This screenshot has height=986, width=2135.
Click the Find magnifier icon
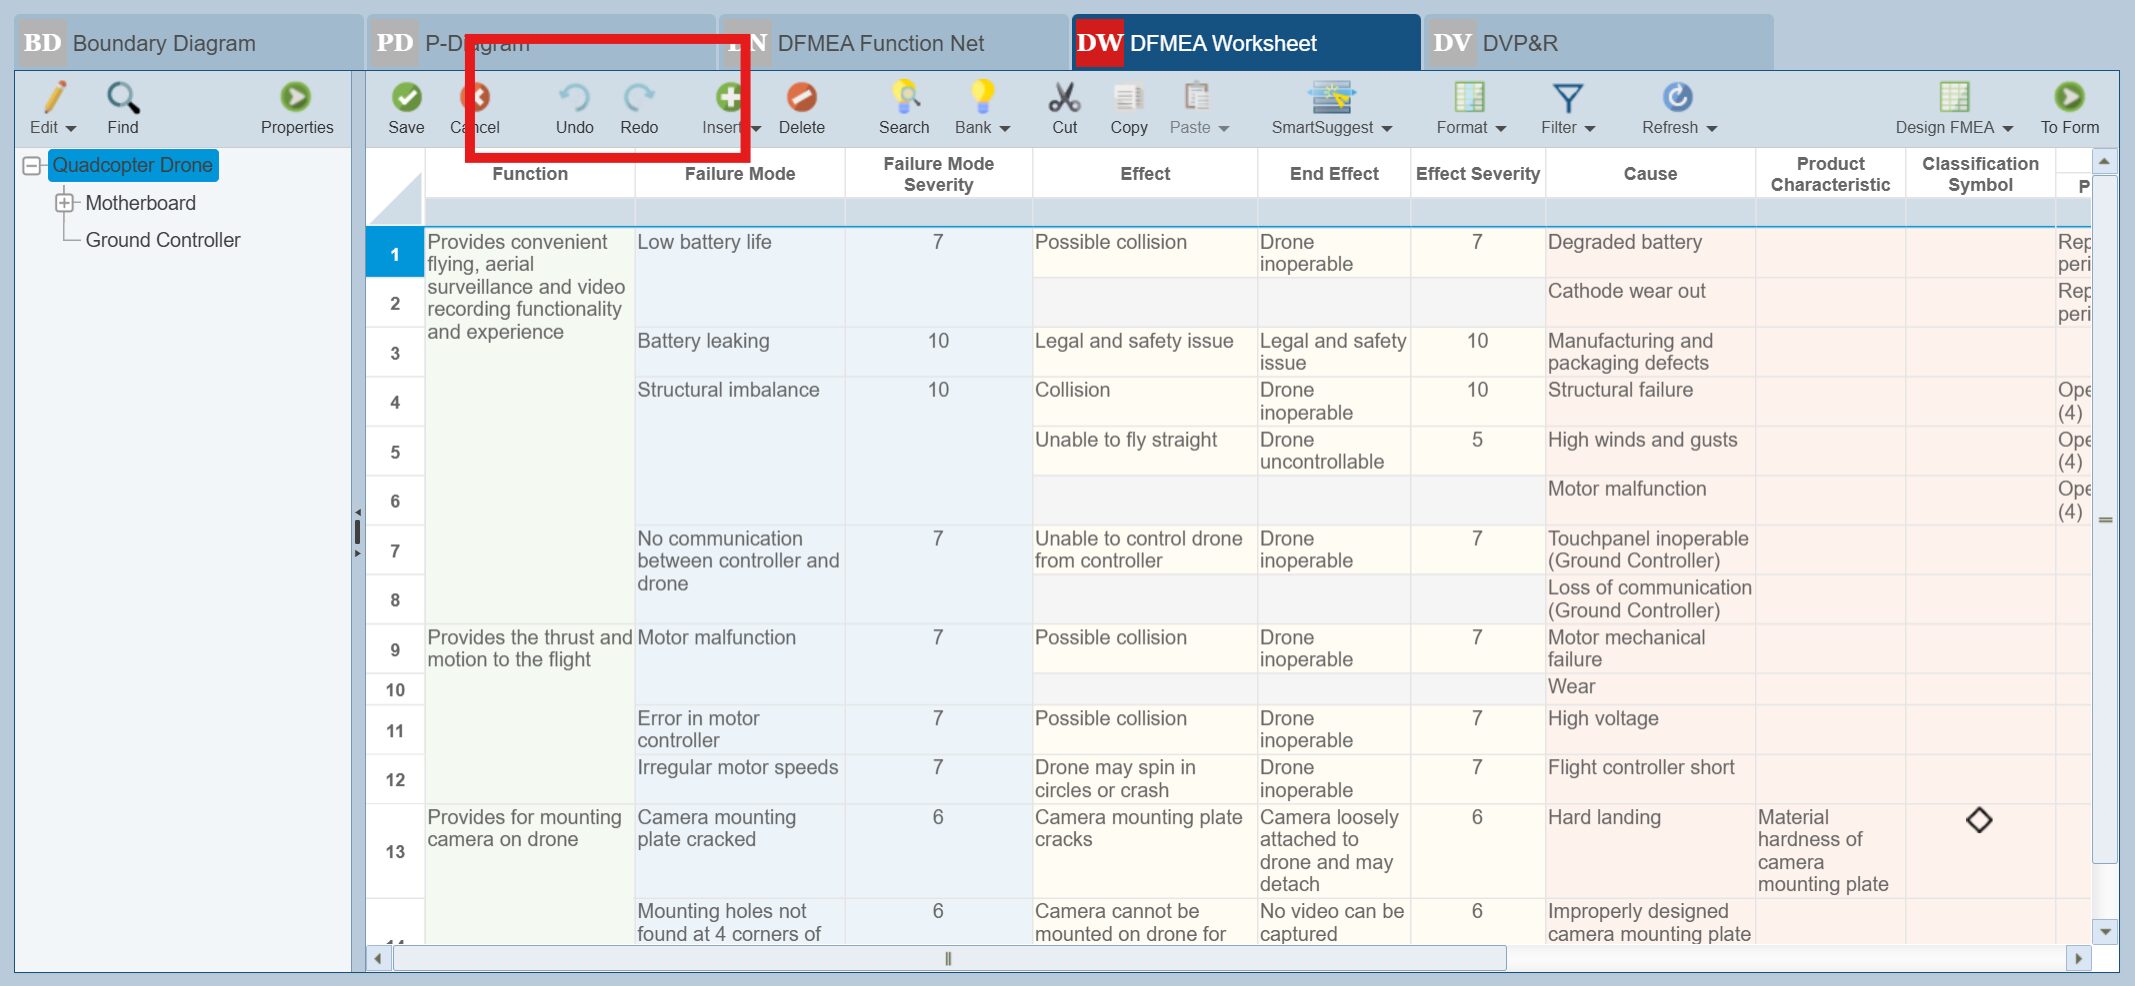coord(123,98)
